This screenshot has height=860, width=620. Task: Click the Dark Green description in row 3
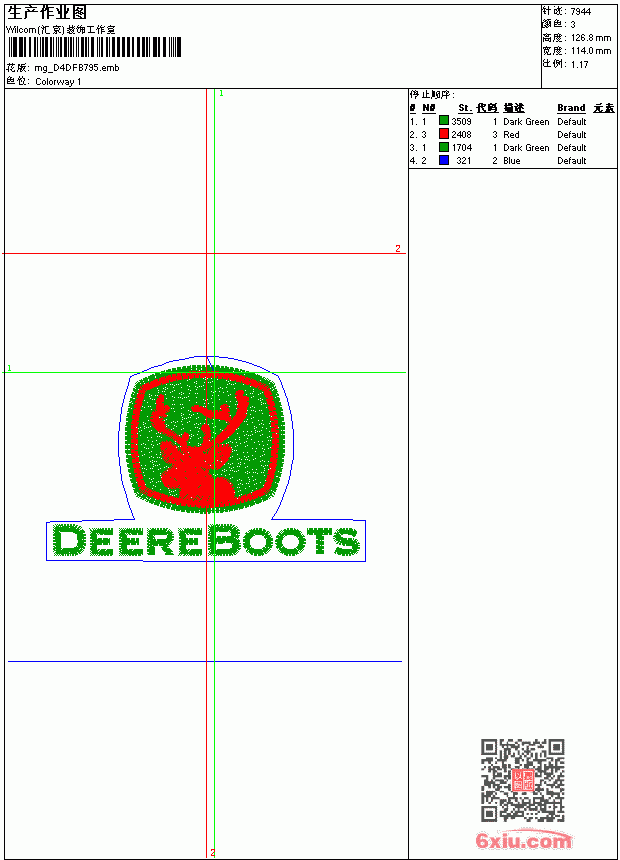[x=526, y=148]
